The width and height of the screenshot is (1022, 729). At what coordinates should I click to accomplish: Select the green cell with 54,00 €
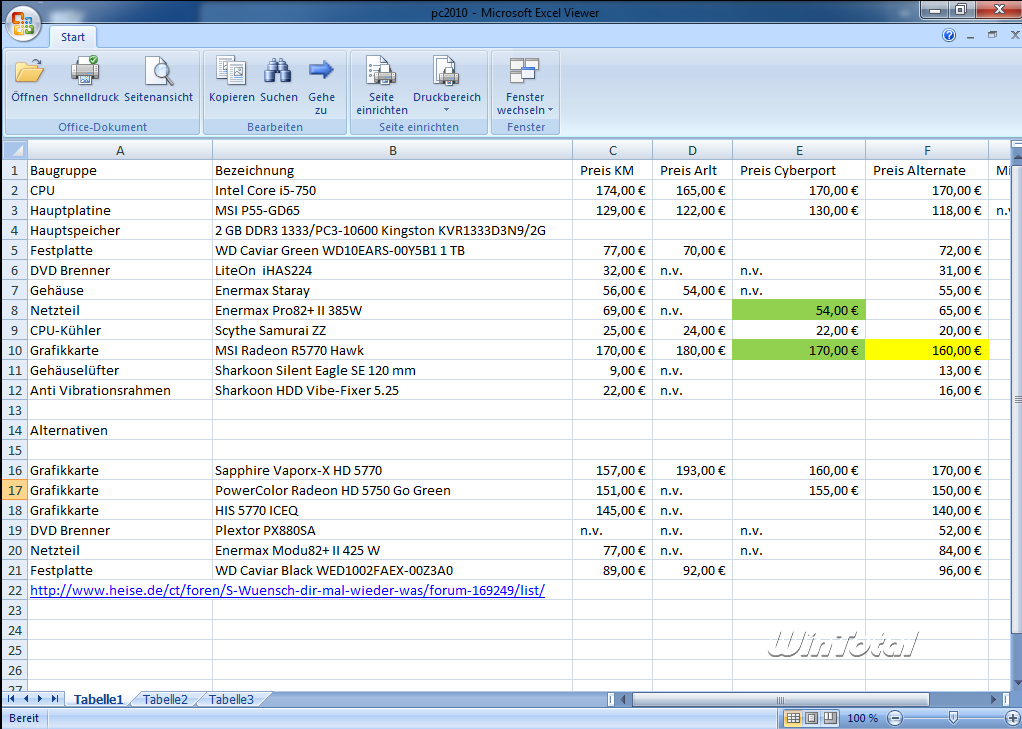[x=798, y=310]
